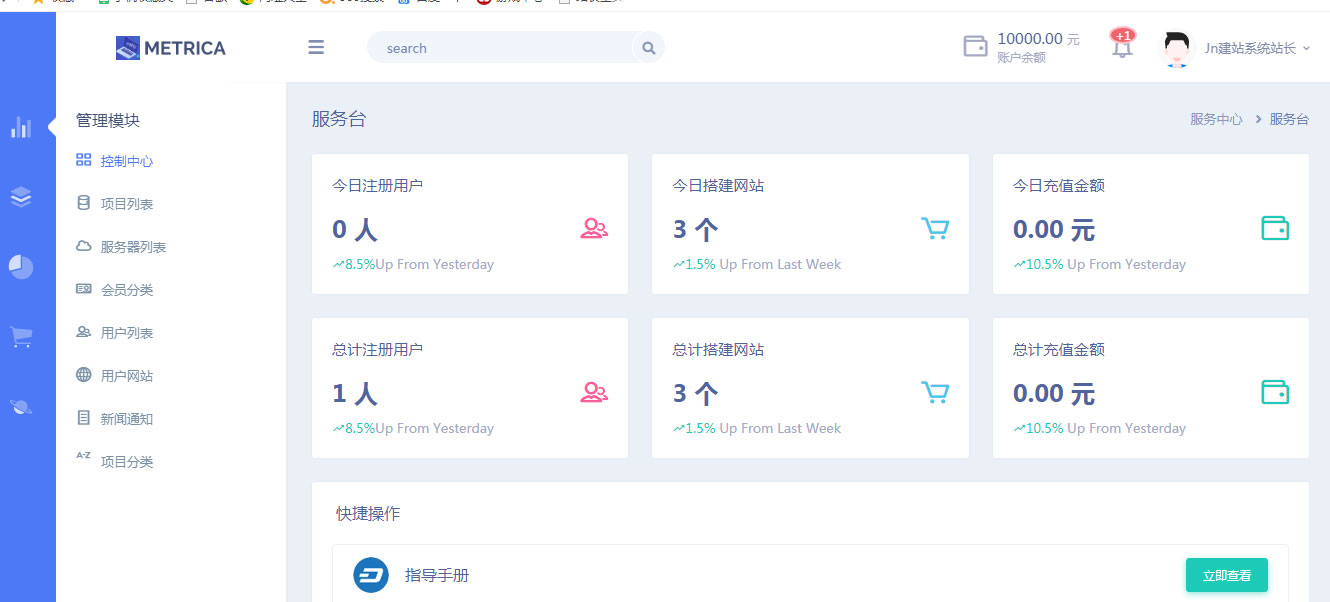This screenshot has height=602, width=1330.
Task: Open 新闻通知 from the sidebar
Action: pyautogui.click(x=126, y=419)
